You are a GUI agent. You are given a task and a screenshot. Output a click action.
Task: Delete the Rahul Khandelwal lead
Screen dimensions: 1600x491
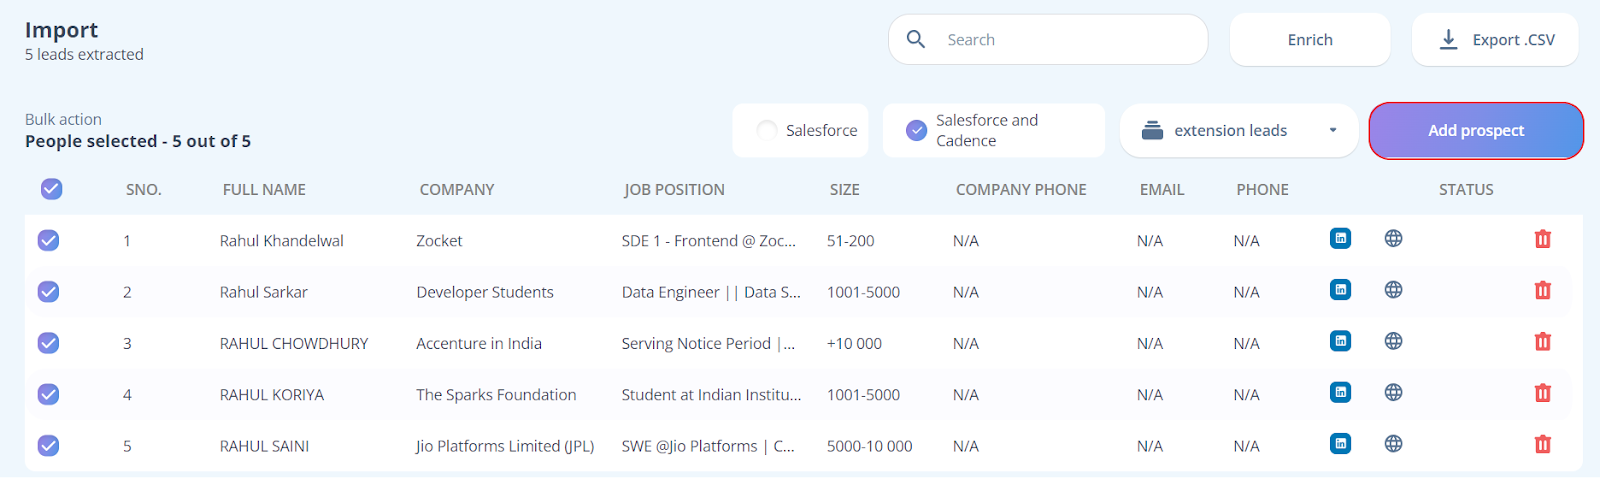[1543, 239]
